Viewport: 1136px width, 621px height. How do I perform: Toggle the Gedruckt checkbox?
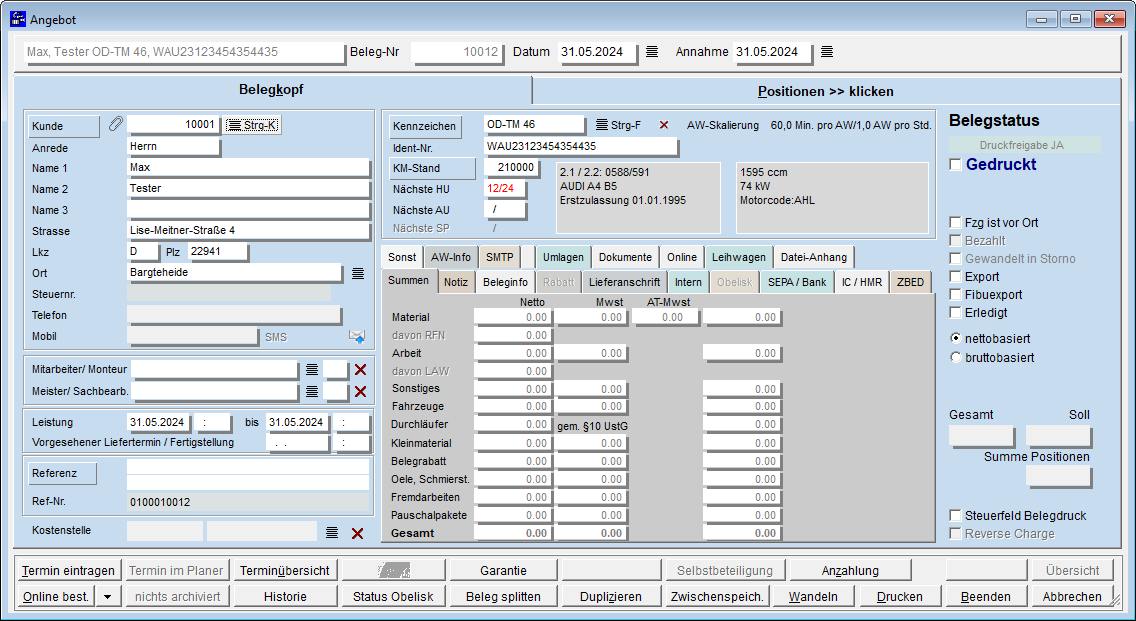tap(956, 164)
